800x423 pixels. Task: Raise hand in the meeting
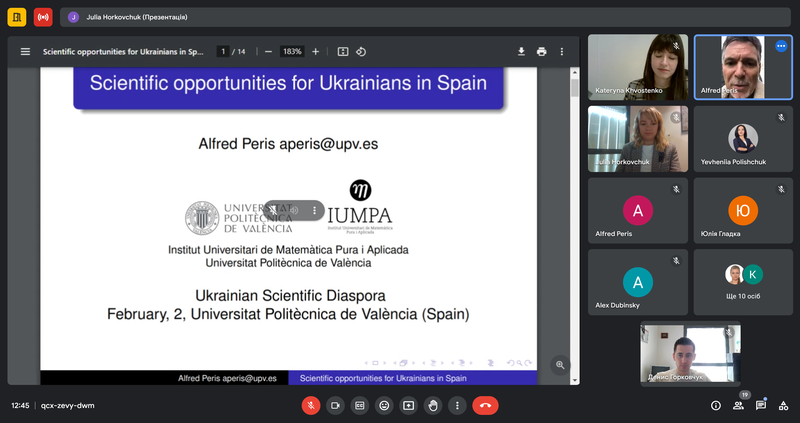click(433, 406)
